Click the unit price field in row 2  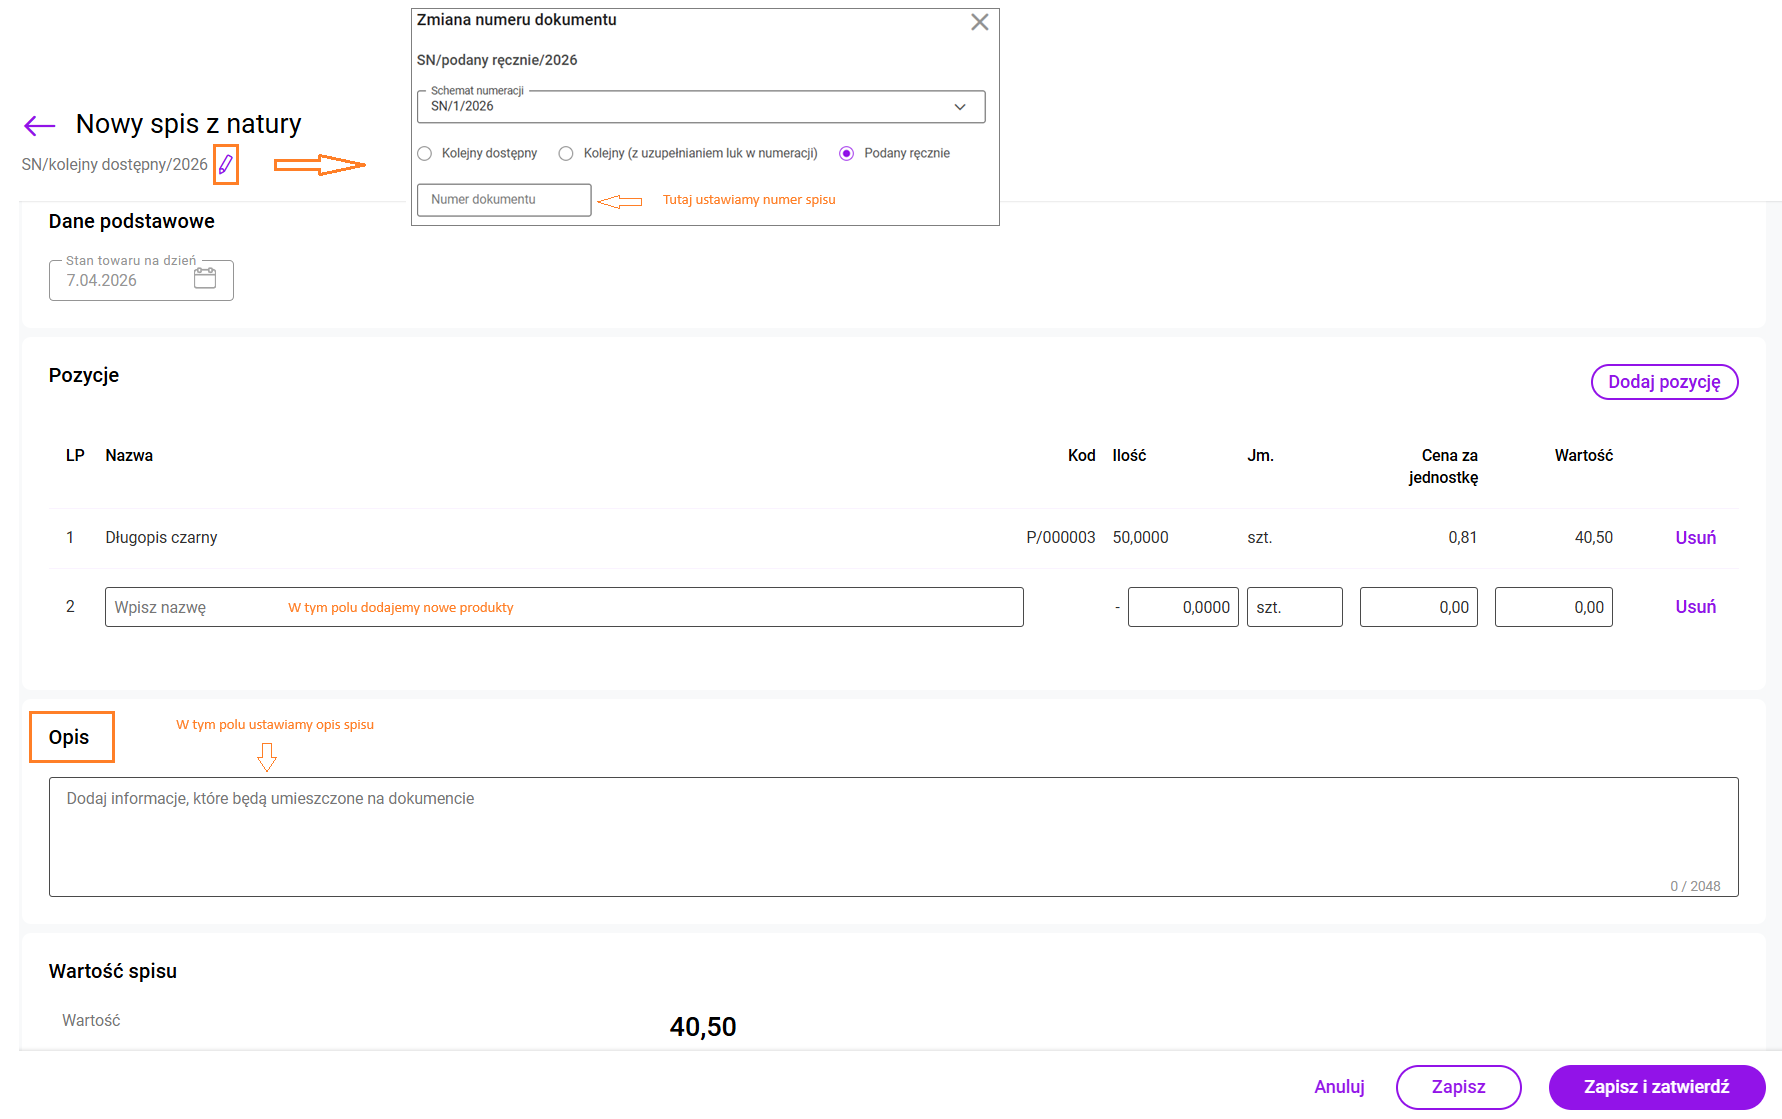coord(1418,607)
